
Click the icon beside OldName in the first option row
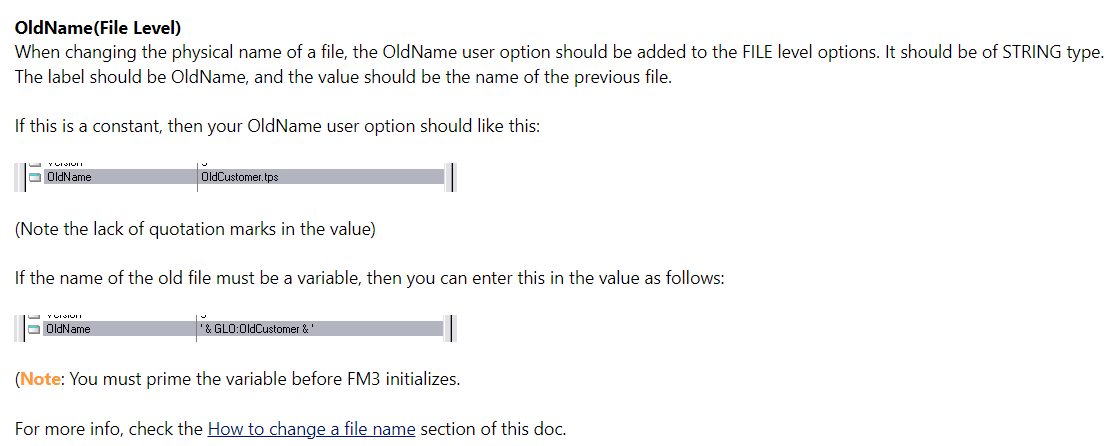pyautogui.click(x=35, y=178)
